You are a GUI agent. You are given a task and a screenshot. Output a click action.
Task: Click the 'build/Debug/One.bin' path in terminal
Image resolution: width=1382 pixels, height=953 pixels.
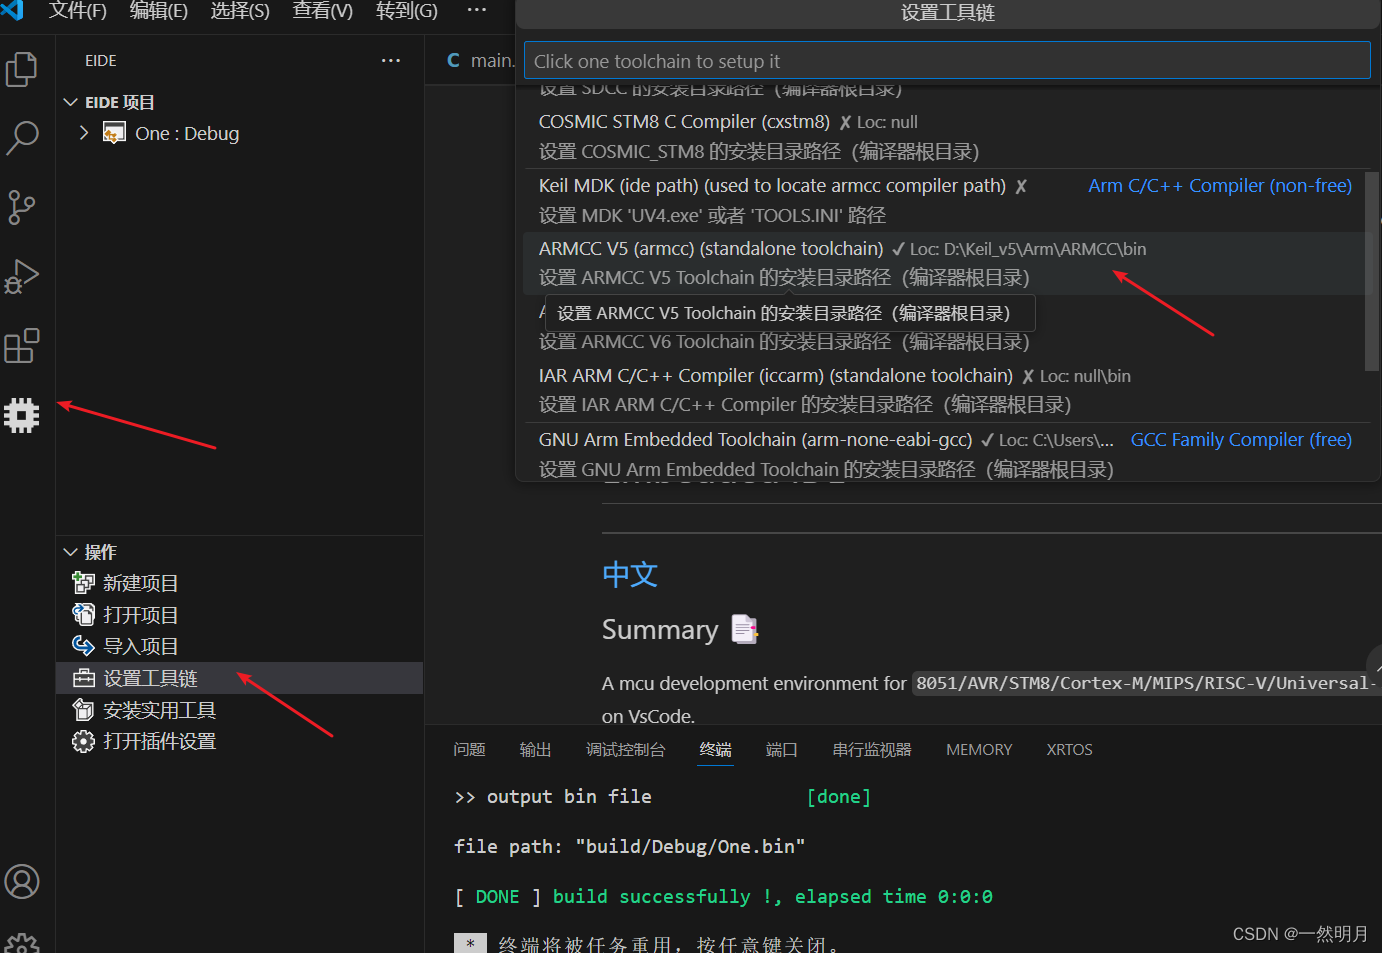(x=690, y=846)
